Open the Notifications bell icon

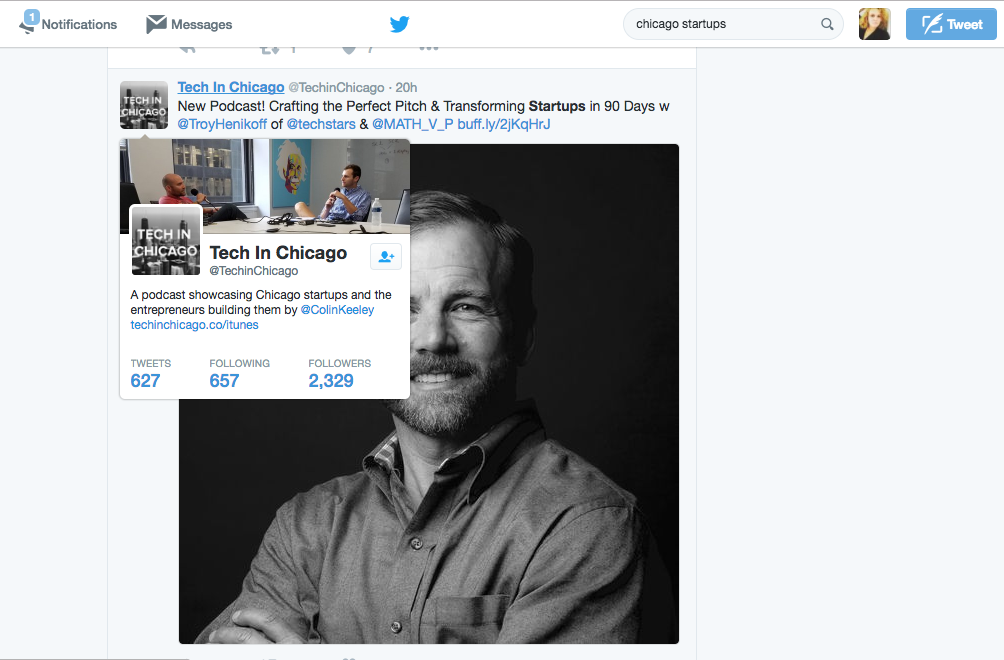pyautogui.click(x=29, y=22)
